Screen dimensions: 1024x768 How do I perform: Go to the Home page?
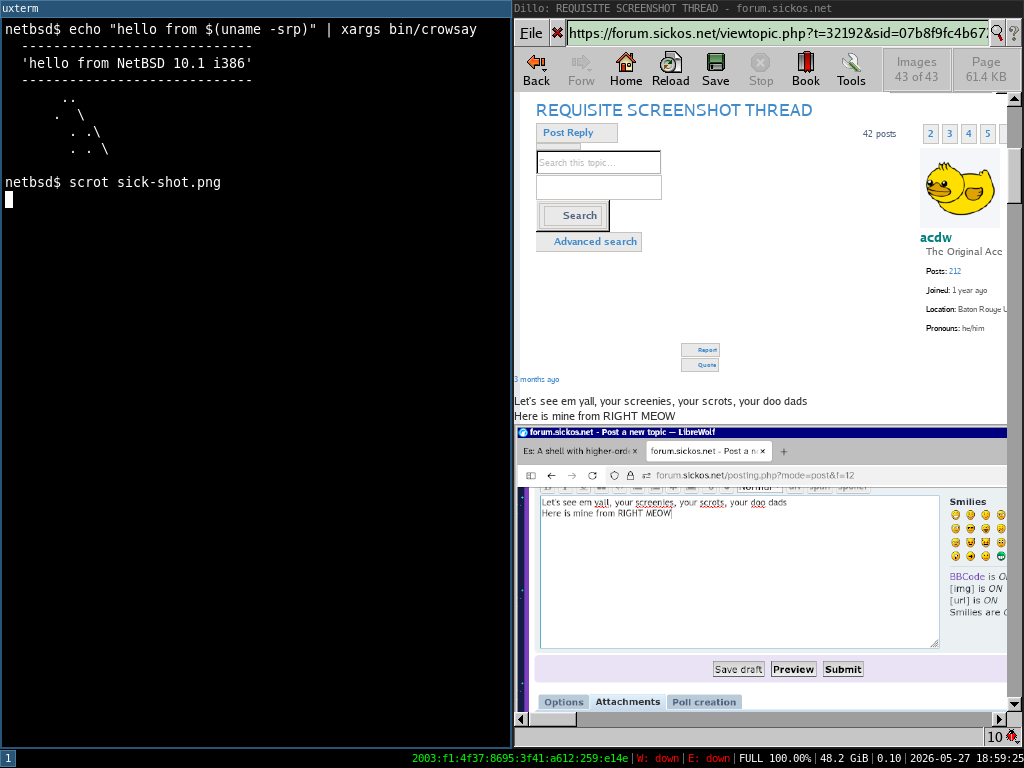(x=626, y=70)
